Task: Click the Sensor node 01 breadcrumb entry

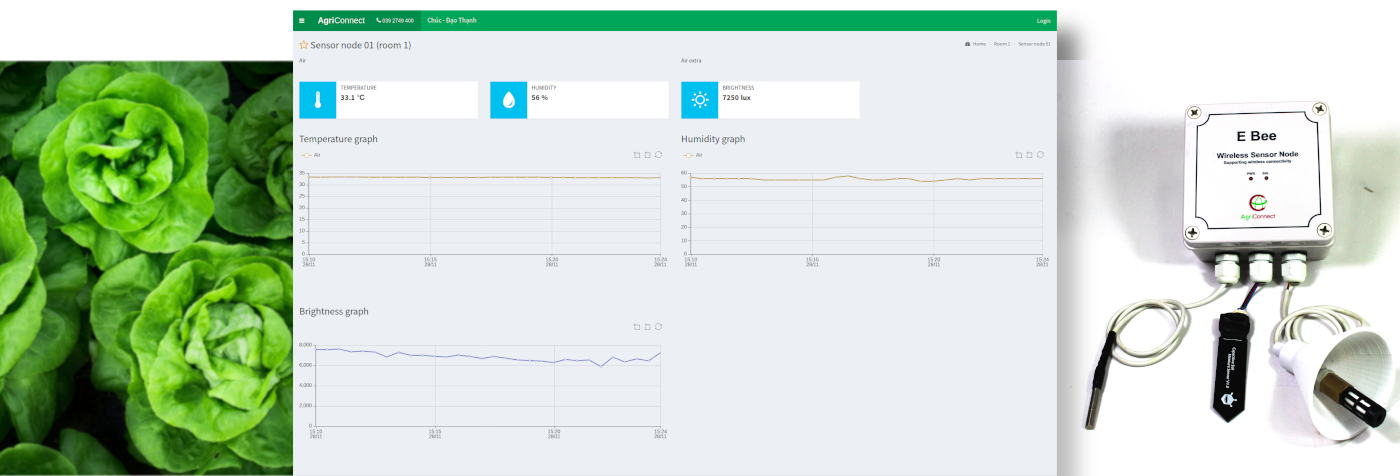Action: click(x=1034, y=44)
